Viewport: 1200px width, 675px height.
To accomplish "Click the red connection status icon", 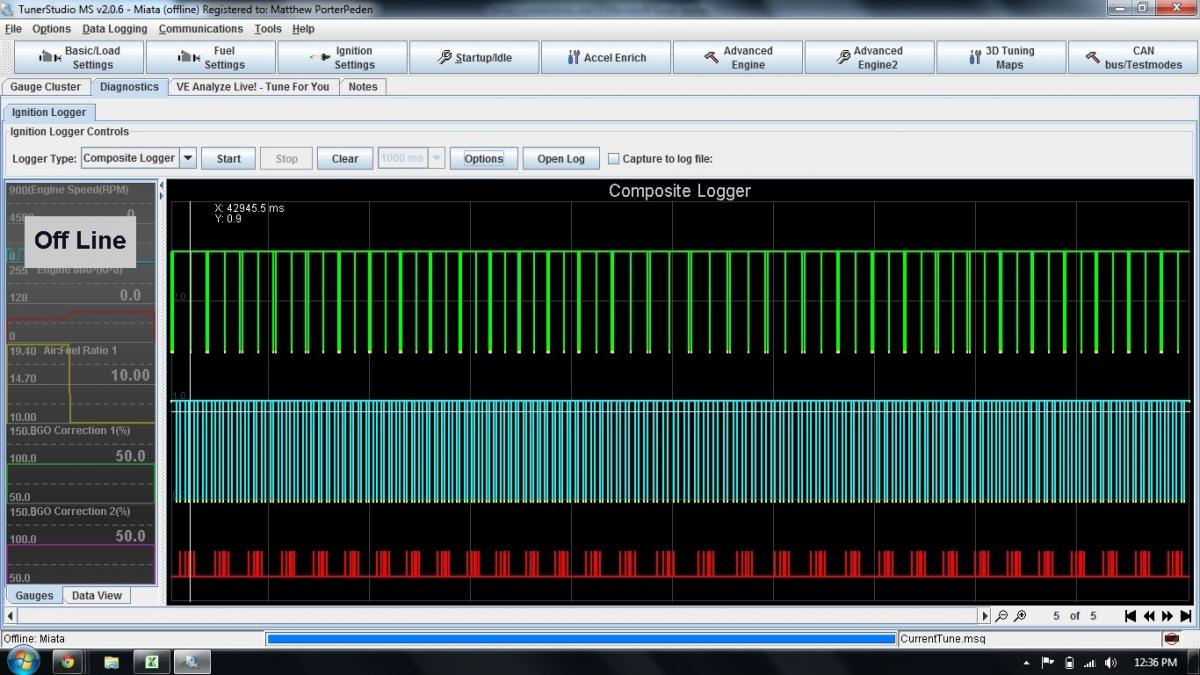I will pyautogui.click(x=1171, y=639).
